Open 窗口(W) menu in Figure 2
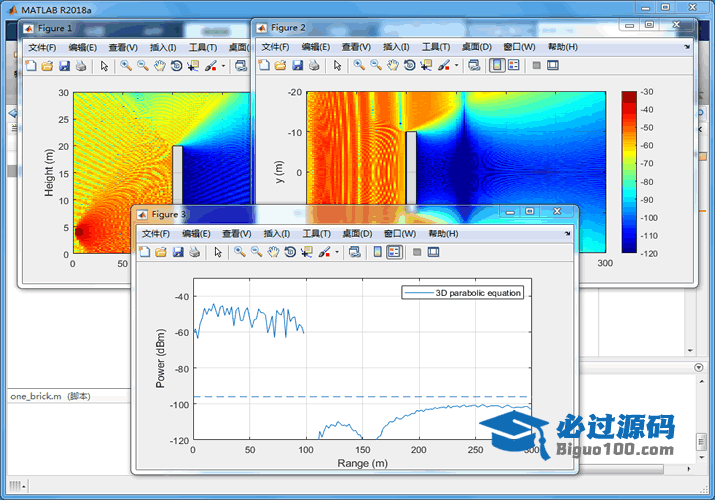Image resolution: width=715 pixels, height=500 pixels. tap(519, 47)
